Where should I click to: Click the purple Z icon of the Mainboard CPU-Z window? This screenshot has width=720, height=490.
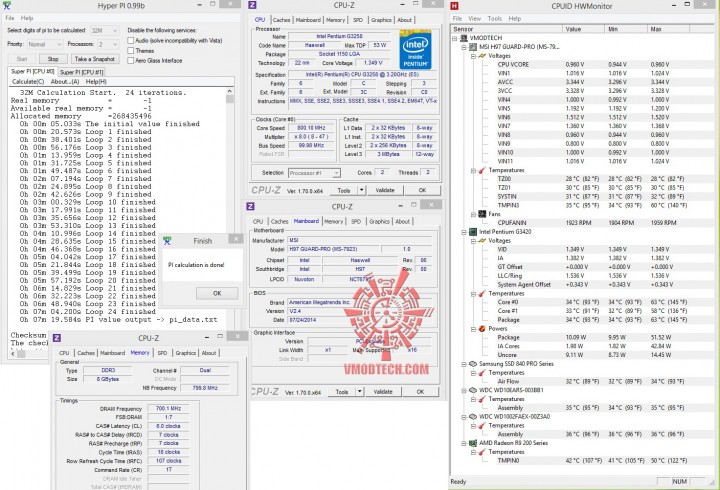tap(251, 206)
